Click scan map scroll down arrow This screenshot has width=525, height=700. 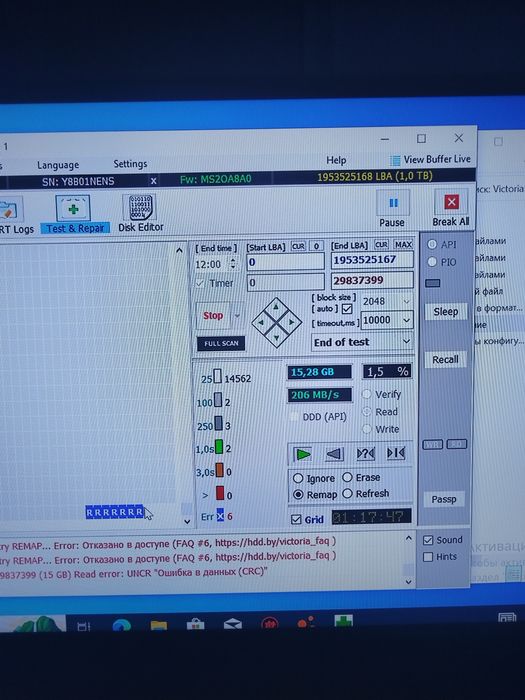point(187,521)
